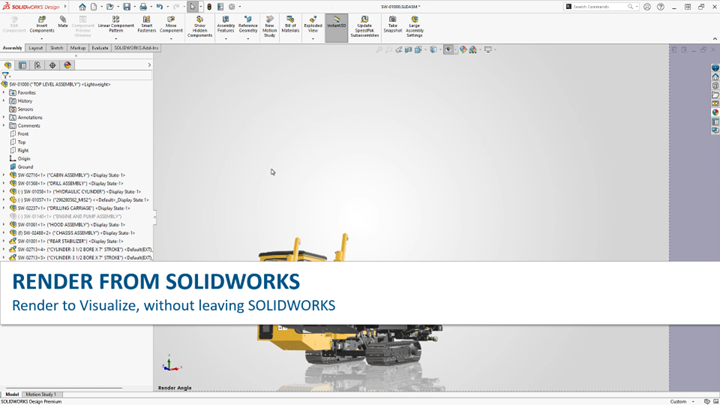Image resolution: width=720 pixels, height=405 pixels.
Task: Click the Save icon in the title toolbar
Action: (x=127, y=7)
